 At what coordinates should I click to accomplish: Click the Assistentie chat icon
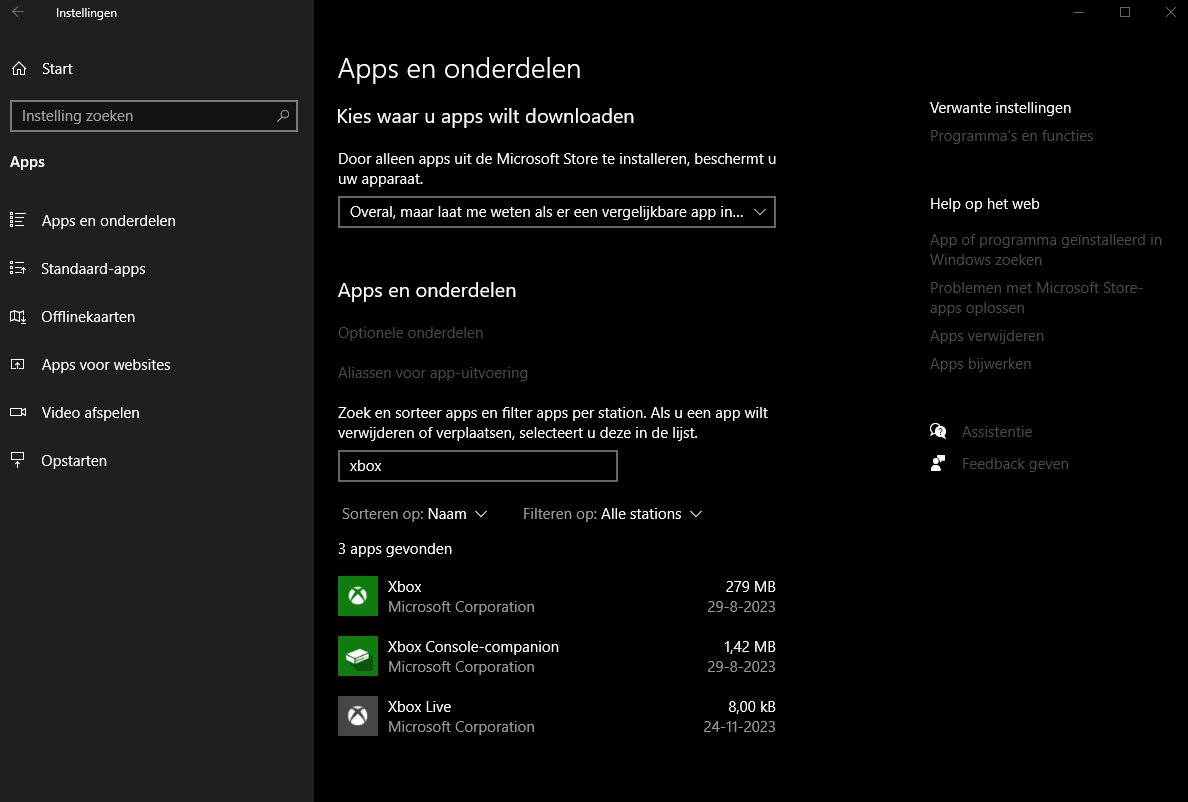tap(938, 432)
